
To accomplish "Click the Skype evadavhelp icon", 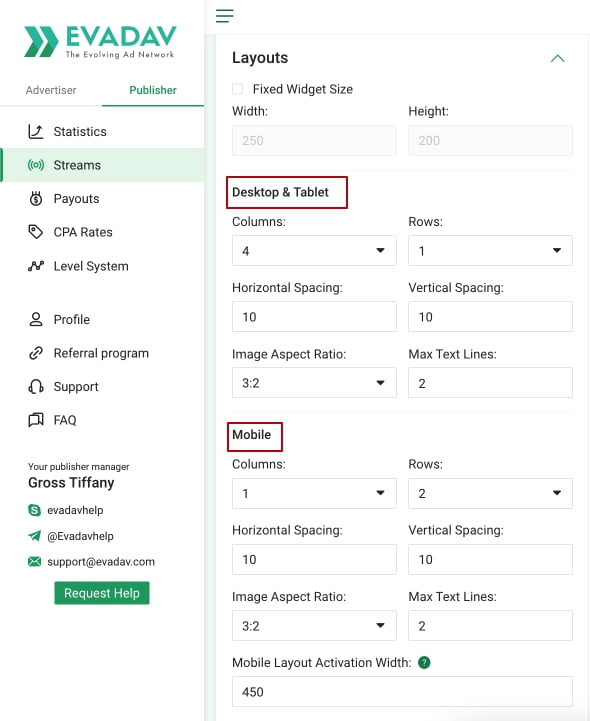I will coord(34,510).
